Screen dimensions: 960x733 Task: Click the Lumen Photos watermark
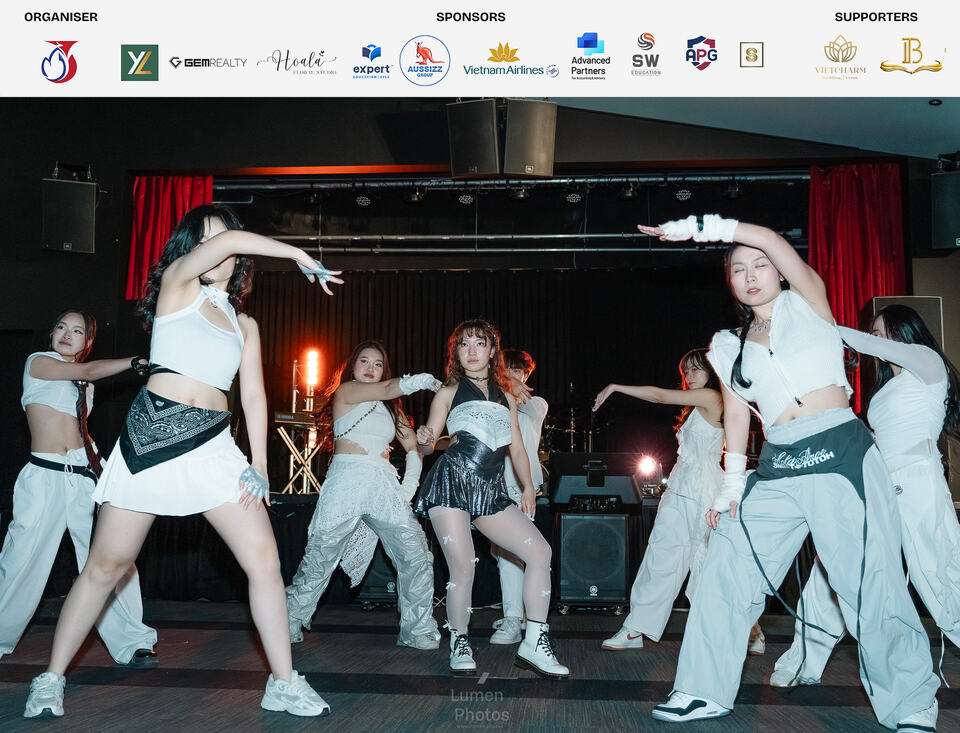pos(481,702)
